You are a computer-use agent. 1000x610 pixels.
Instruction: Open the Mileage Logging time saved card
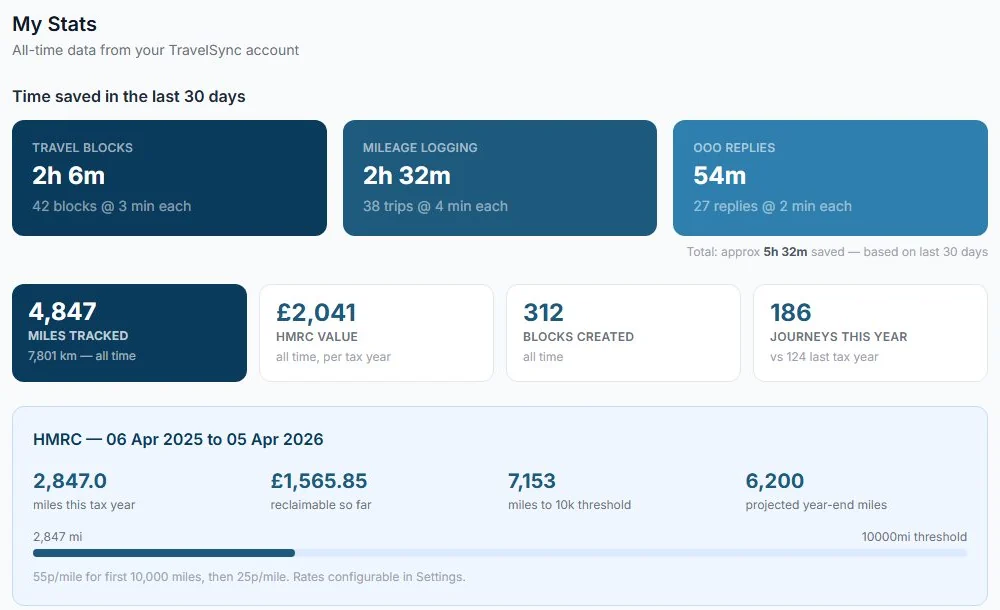[x=500, y=178]
